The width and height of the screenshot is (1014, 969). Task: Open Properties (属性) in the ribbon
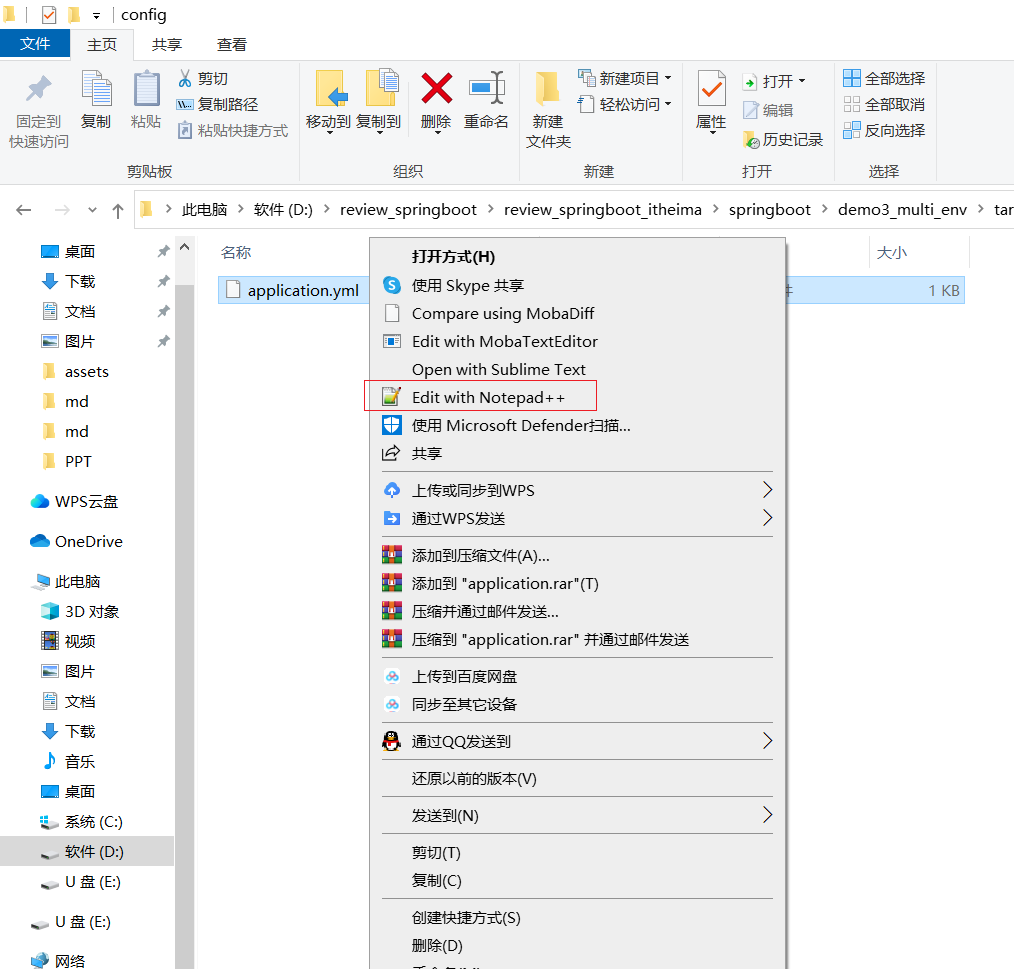(x=711, y=100)
